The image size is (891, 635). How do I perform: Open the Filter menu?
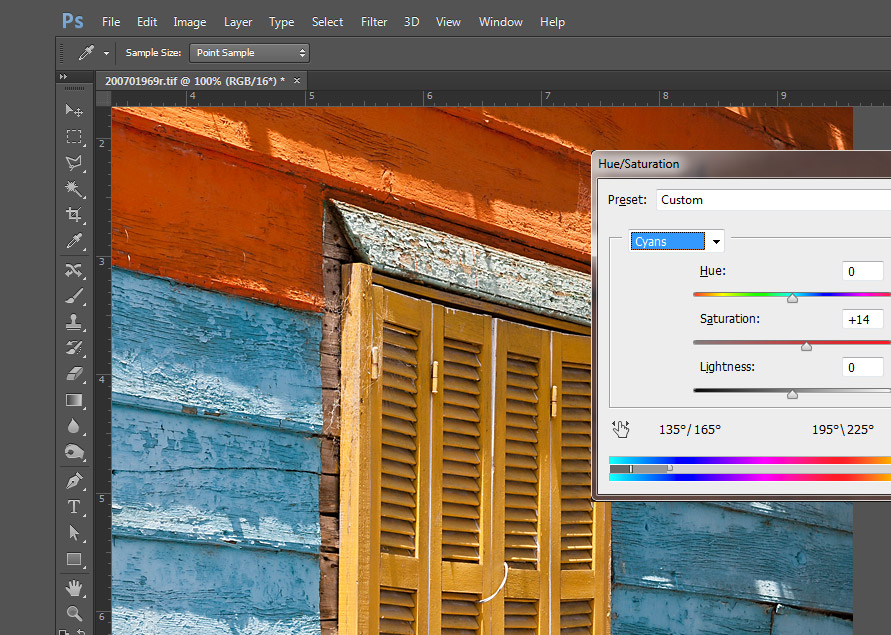click(x=374, y=22)
